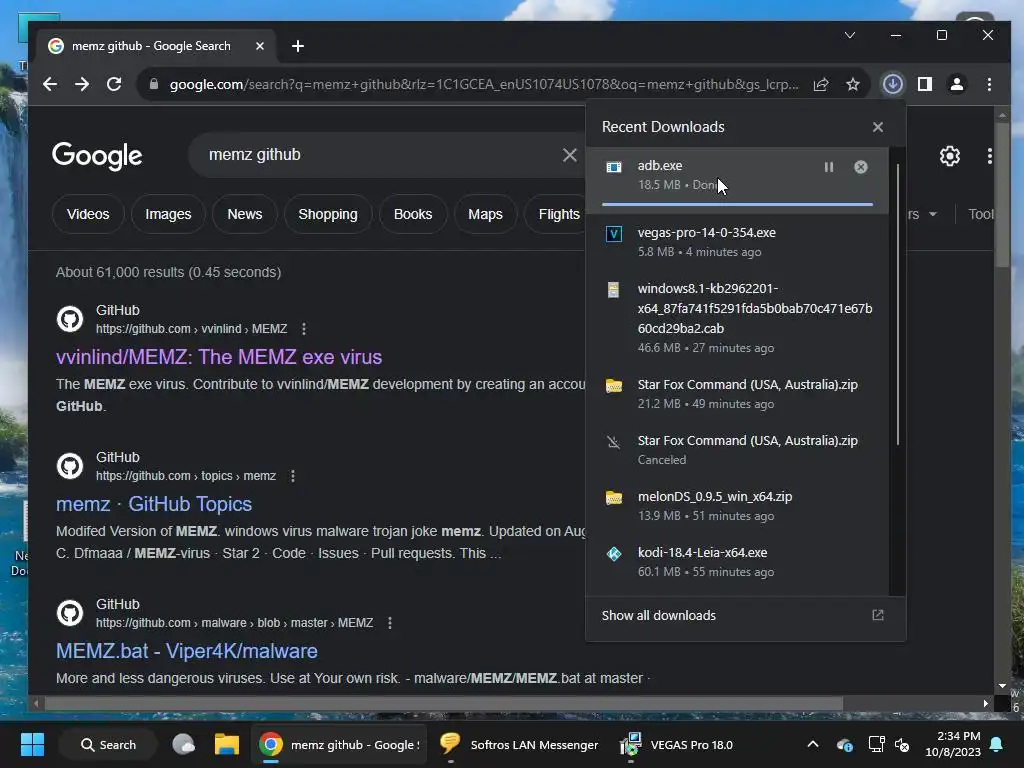Open the MEMZ.bat - Viper4K/malware result
1024x768 pixels.
[187, 651]
